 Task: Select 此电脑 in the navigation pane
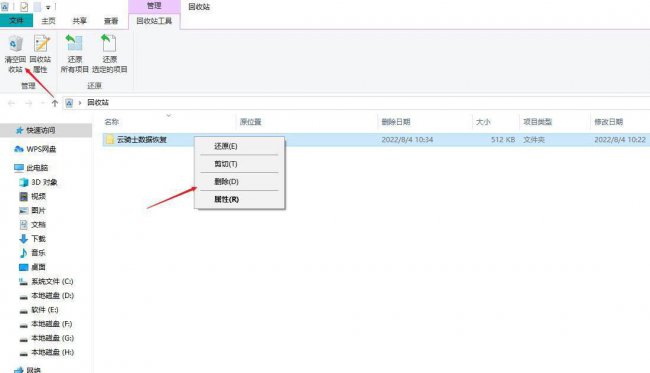(x=37, y=168)
